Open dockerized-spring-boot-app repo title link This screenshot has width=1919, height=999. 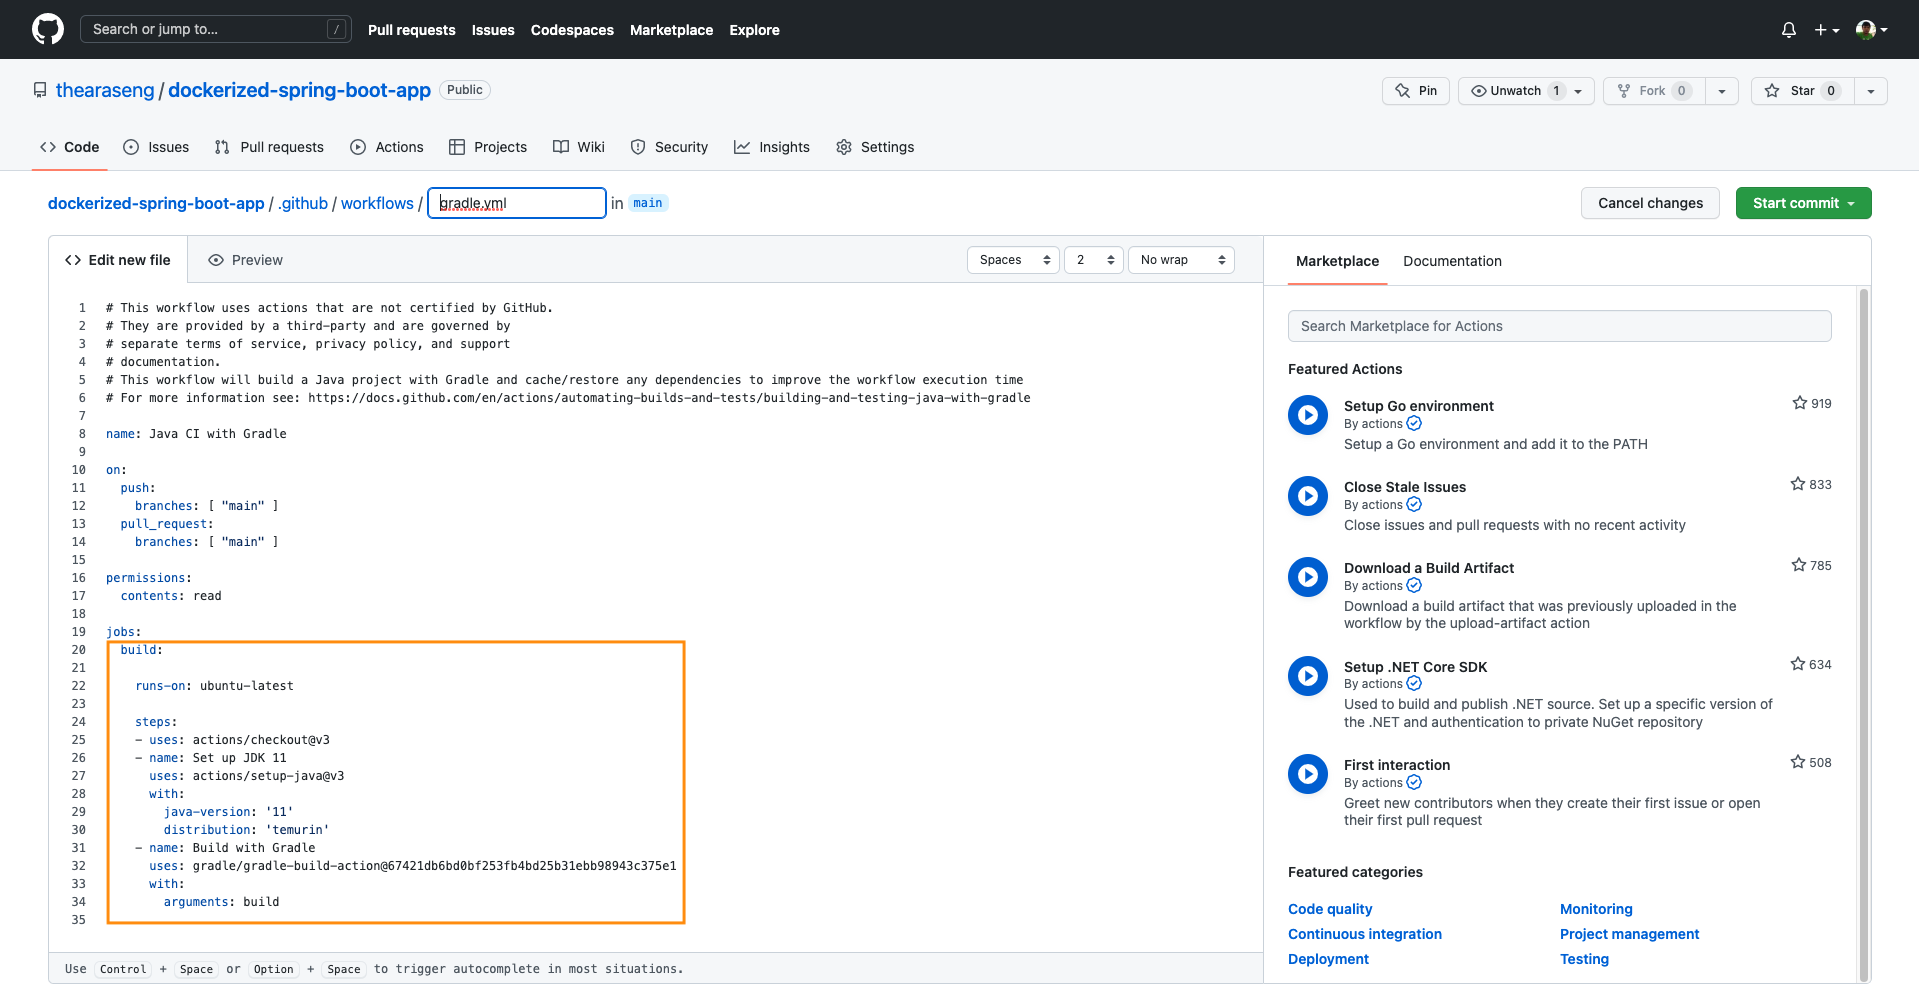(x=299, y=90)
